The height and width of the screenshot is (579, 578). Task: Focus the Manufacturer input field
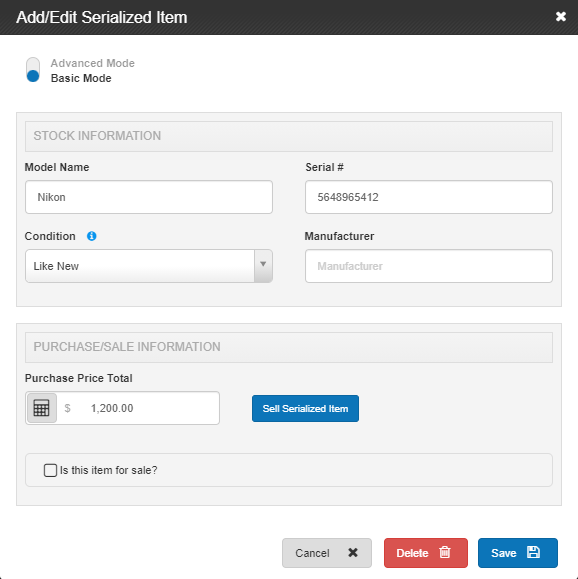tap(429, 266)
